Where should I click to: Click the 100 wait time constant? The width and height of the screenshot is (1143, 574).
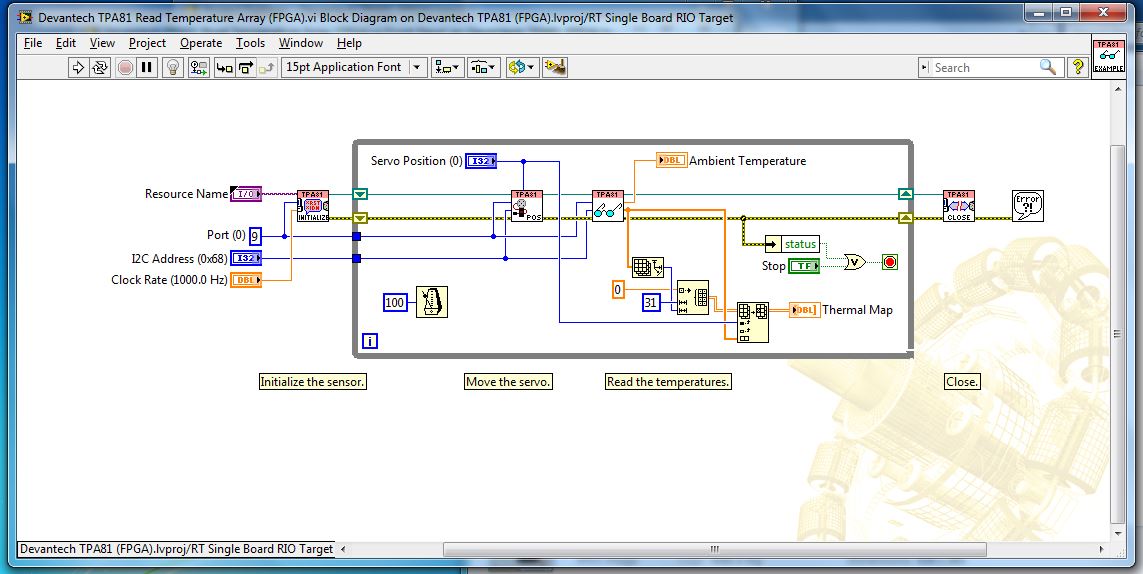[394, 303]
